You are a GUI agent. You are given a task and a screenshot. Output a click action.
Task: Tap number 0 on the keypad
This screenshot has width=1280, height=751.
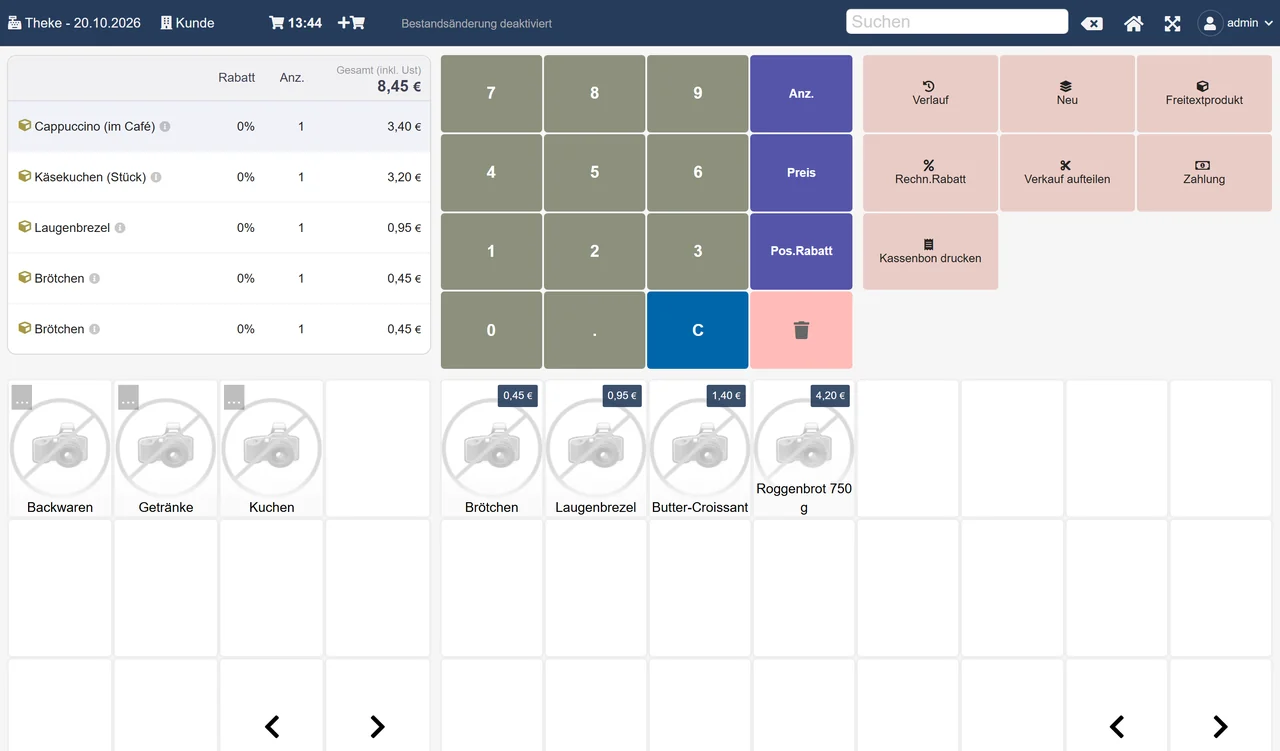pos(491,330)
